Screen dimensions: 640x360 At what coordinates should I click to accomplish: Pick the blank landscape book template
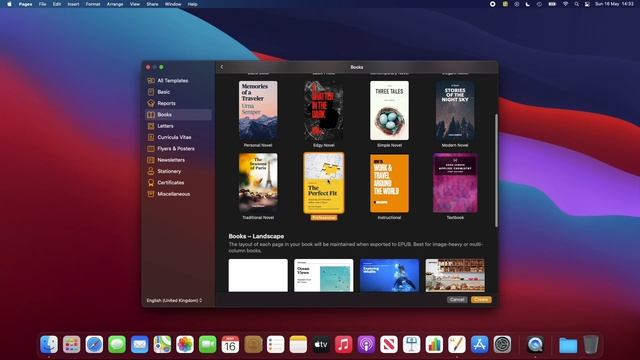(258, 276)
